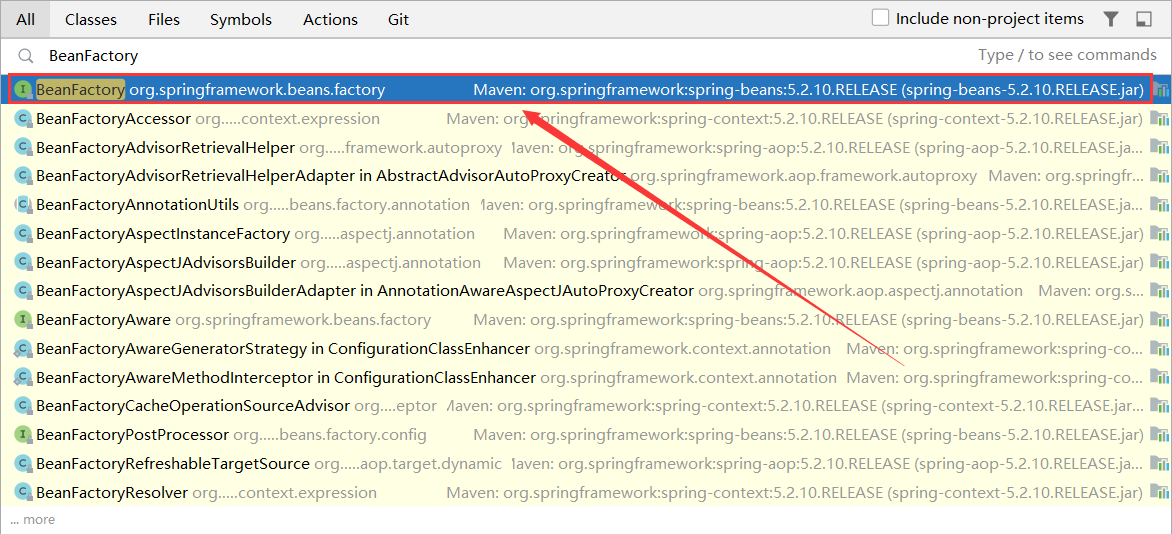Open the filter funnel icon

point(1111,19)
